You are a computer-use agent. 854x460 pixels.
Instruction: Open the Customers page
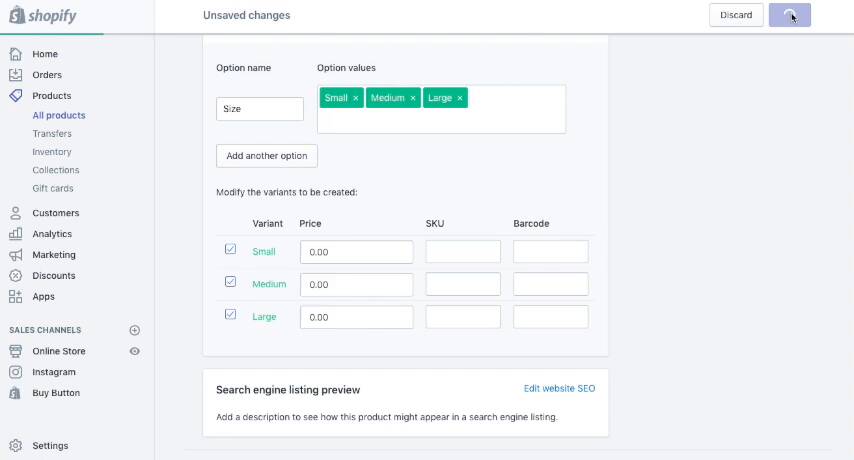[55, 213]
